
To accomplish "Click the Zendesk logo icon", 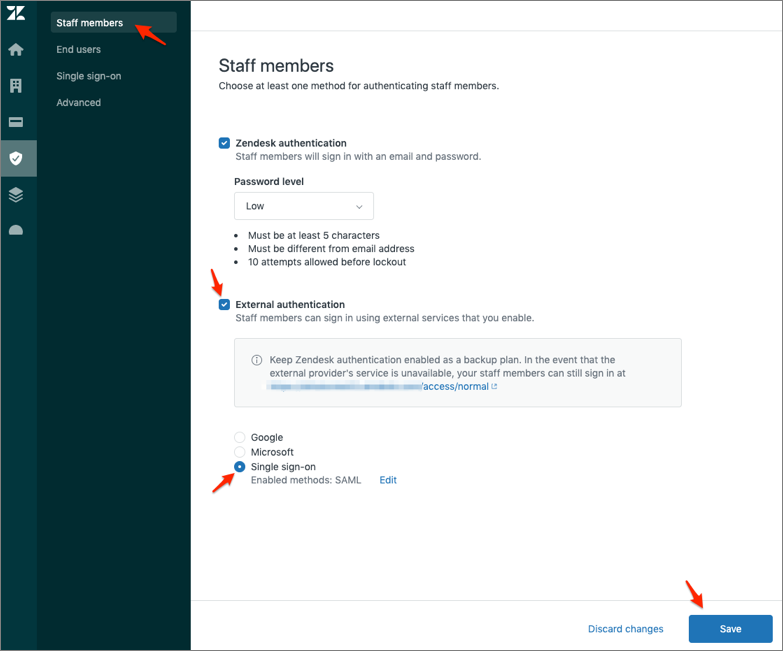I will (16, 14).
